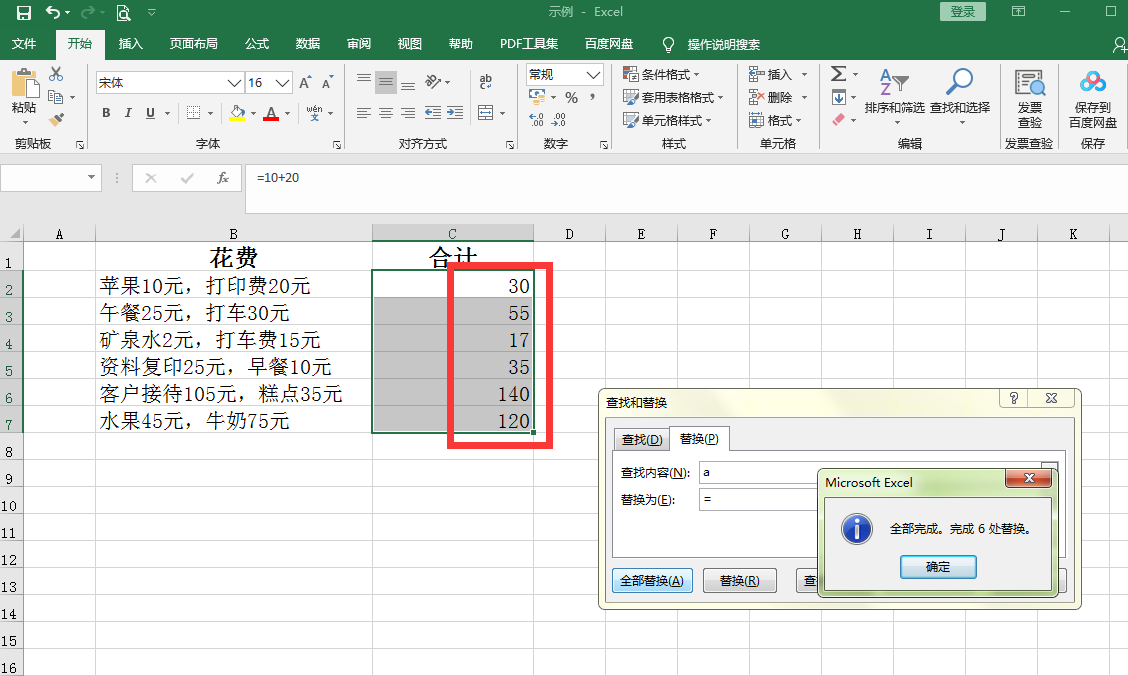This screenshot has width=1128, height=676.
Task: Click the Clear eraser icon
Action: (839, 119)
